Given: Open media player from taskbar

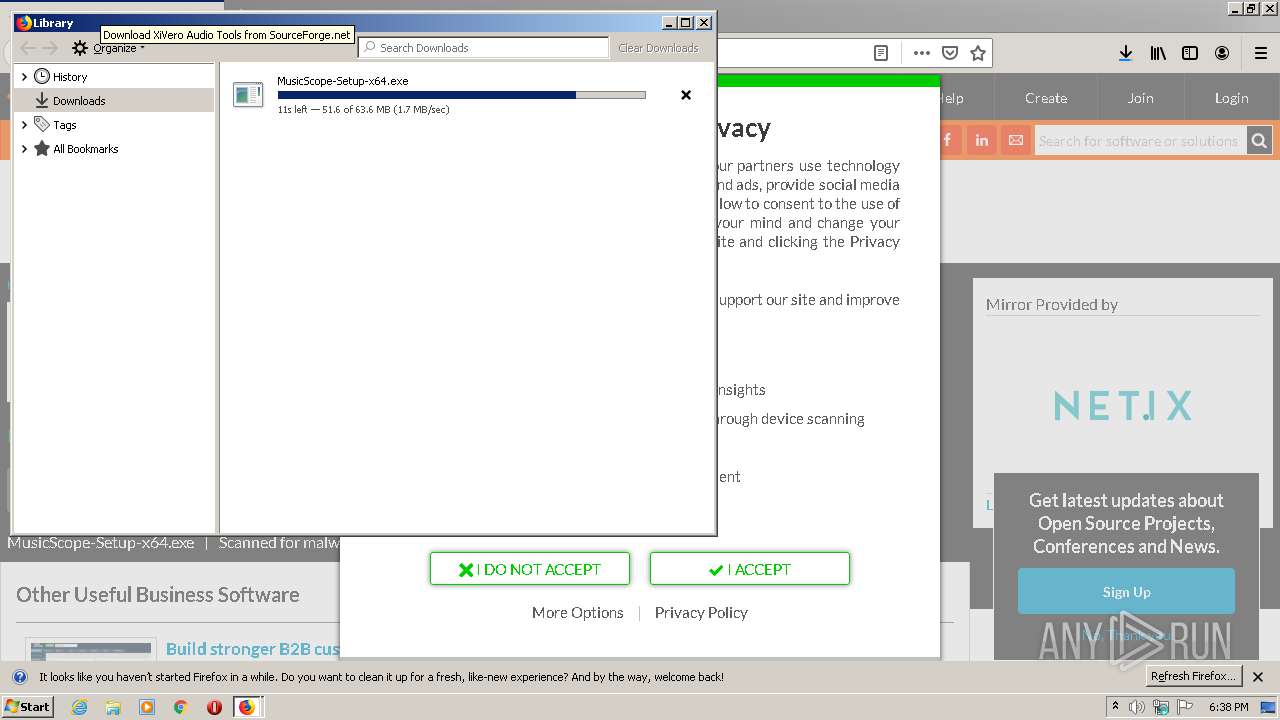Looking at the screenshot, I should tap(147, 707).
